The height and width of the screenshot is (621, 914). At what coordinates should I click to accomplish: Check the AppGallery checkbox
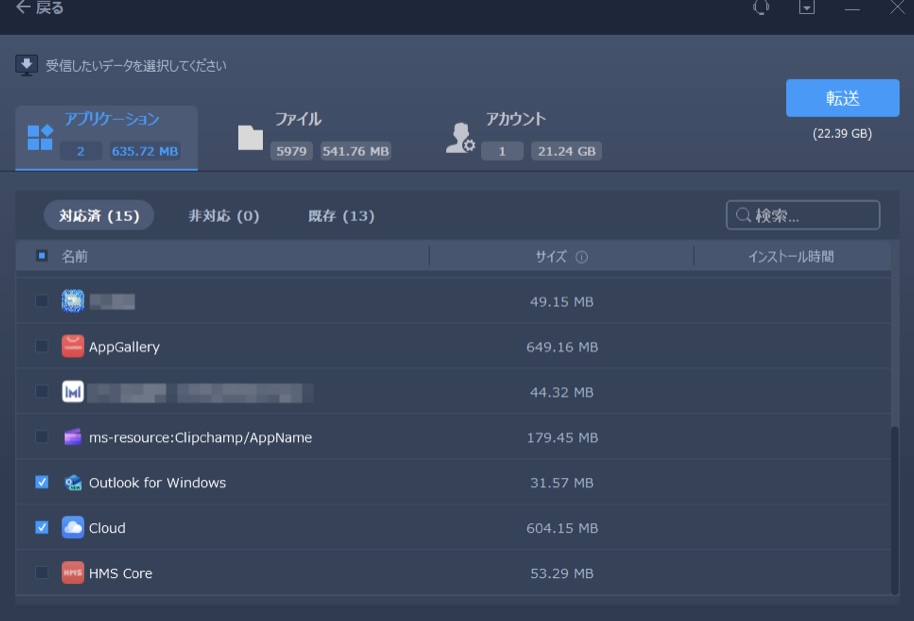(x=41, y=346)
